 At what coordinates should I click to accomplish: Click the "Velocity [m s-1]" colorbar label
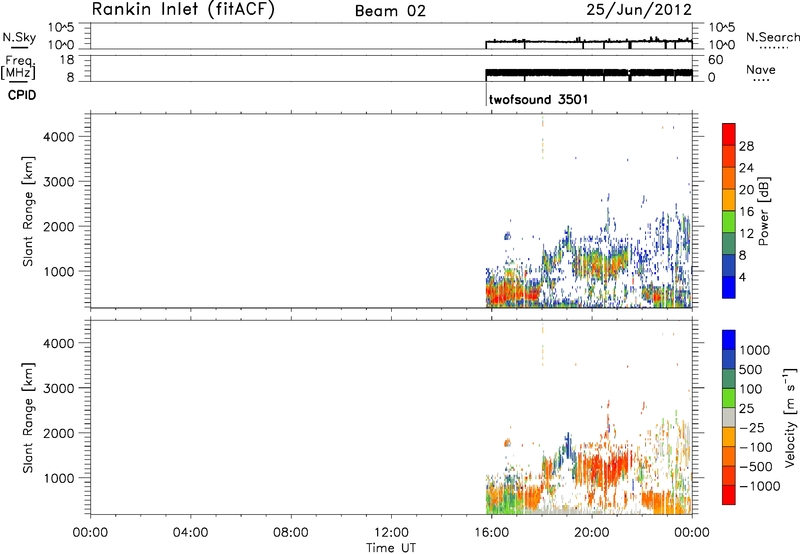coord(790,417)
